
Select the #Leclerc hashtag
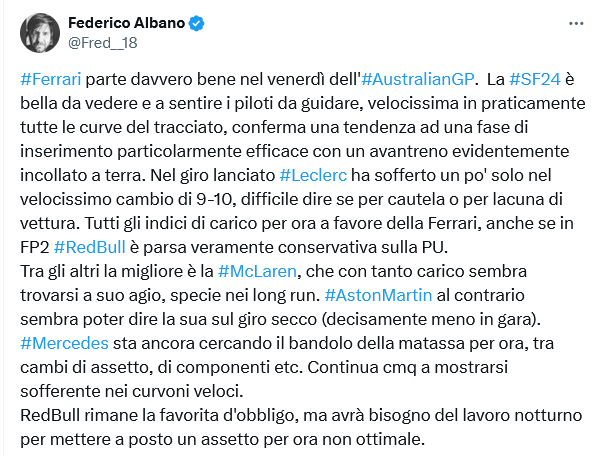click(313, 175)
